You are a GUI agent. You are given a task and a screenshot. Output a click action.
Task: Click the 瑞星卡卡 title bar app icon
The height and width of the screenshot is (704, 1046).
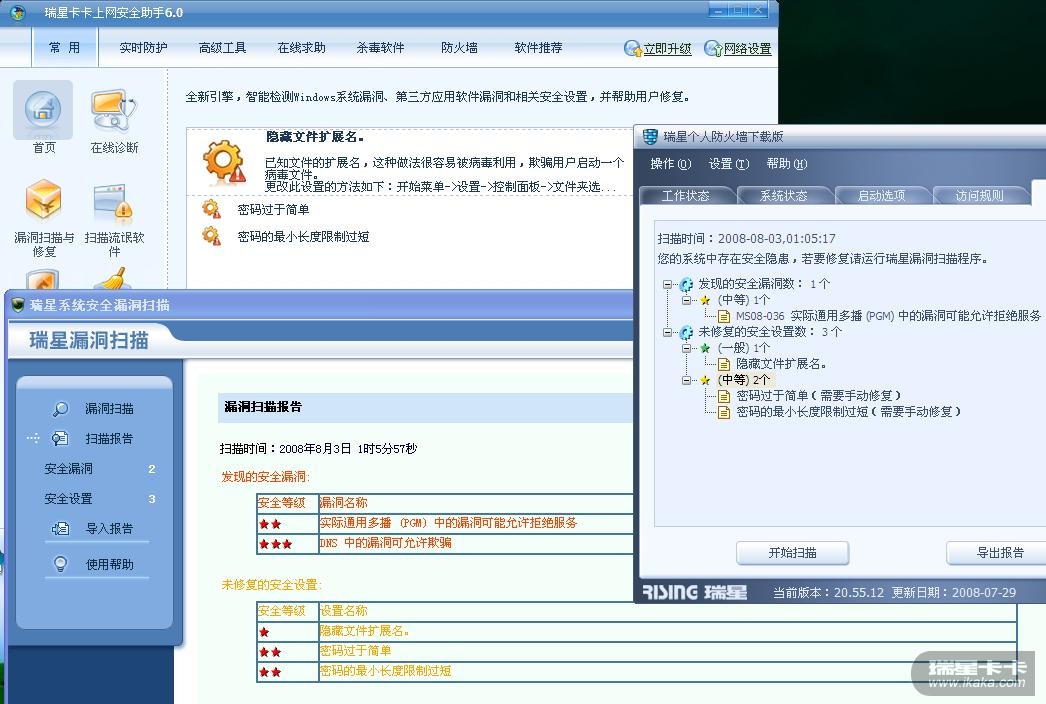17,12
